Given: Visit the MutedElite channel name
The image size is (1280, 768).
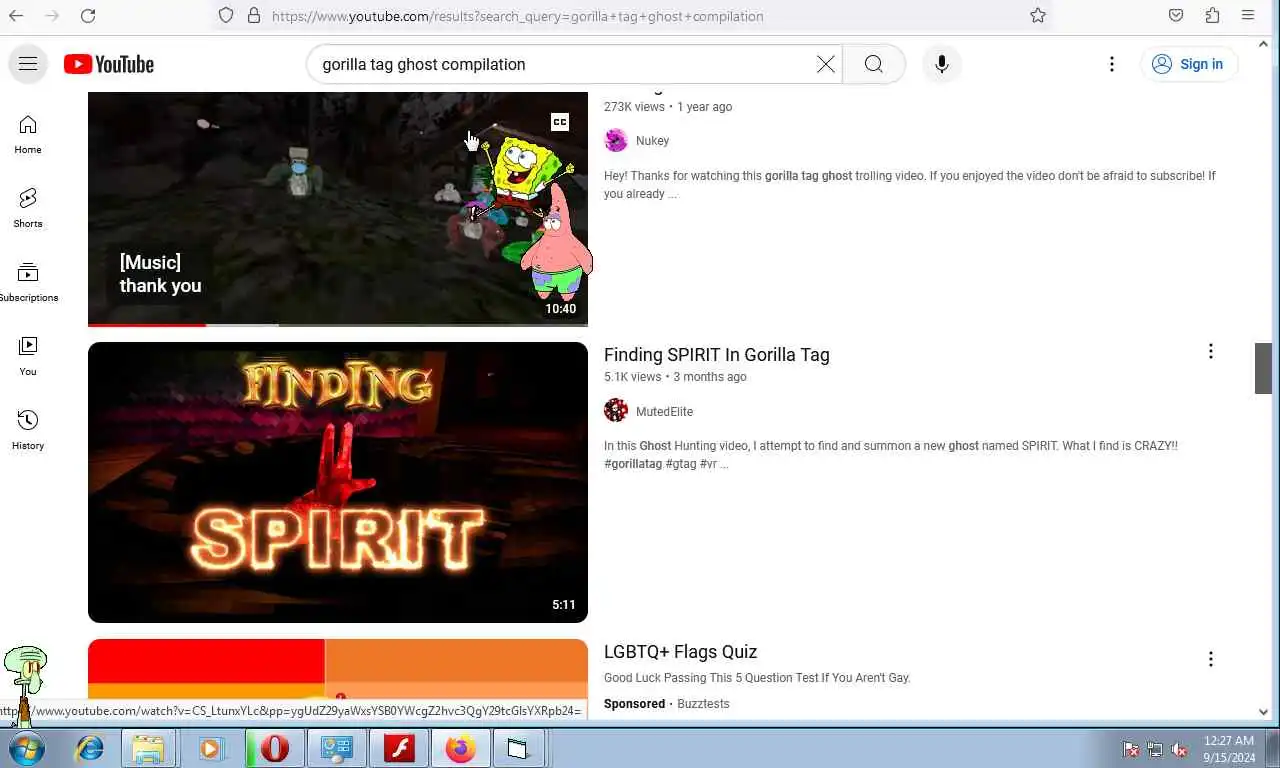Looking at the screenshot, I should click(x=664, y=412).
